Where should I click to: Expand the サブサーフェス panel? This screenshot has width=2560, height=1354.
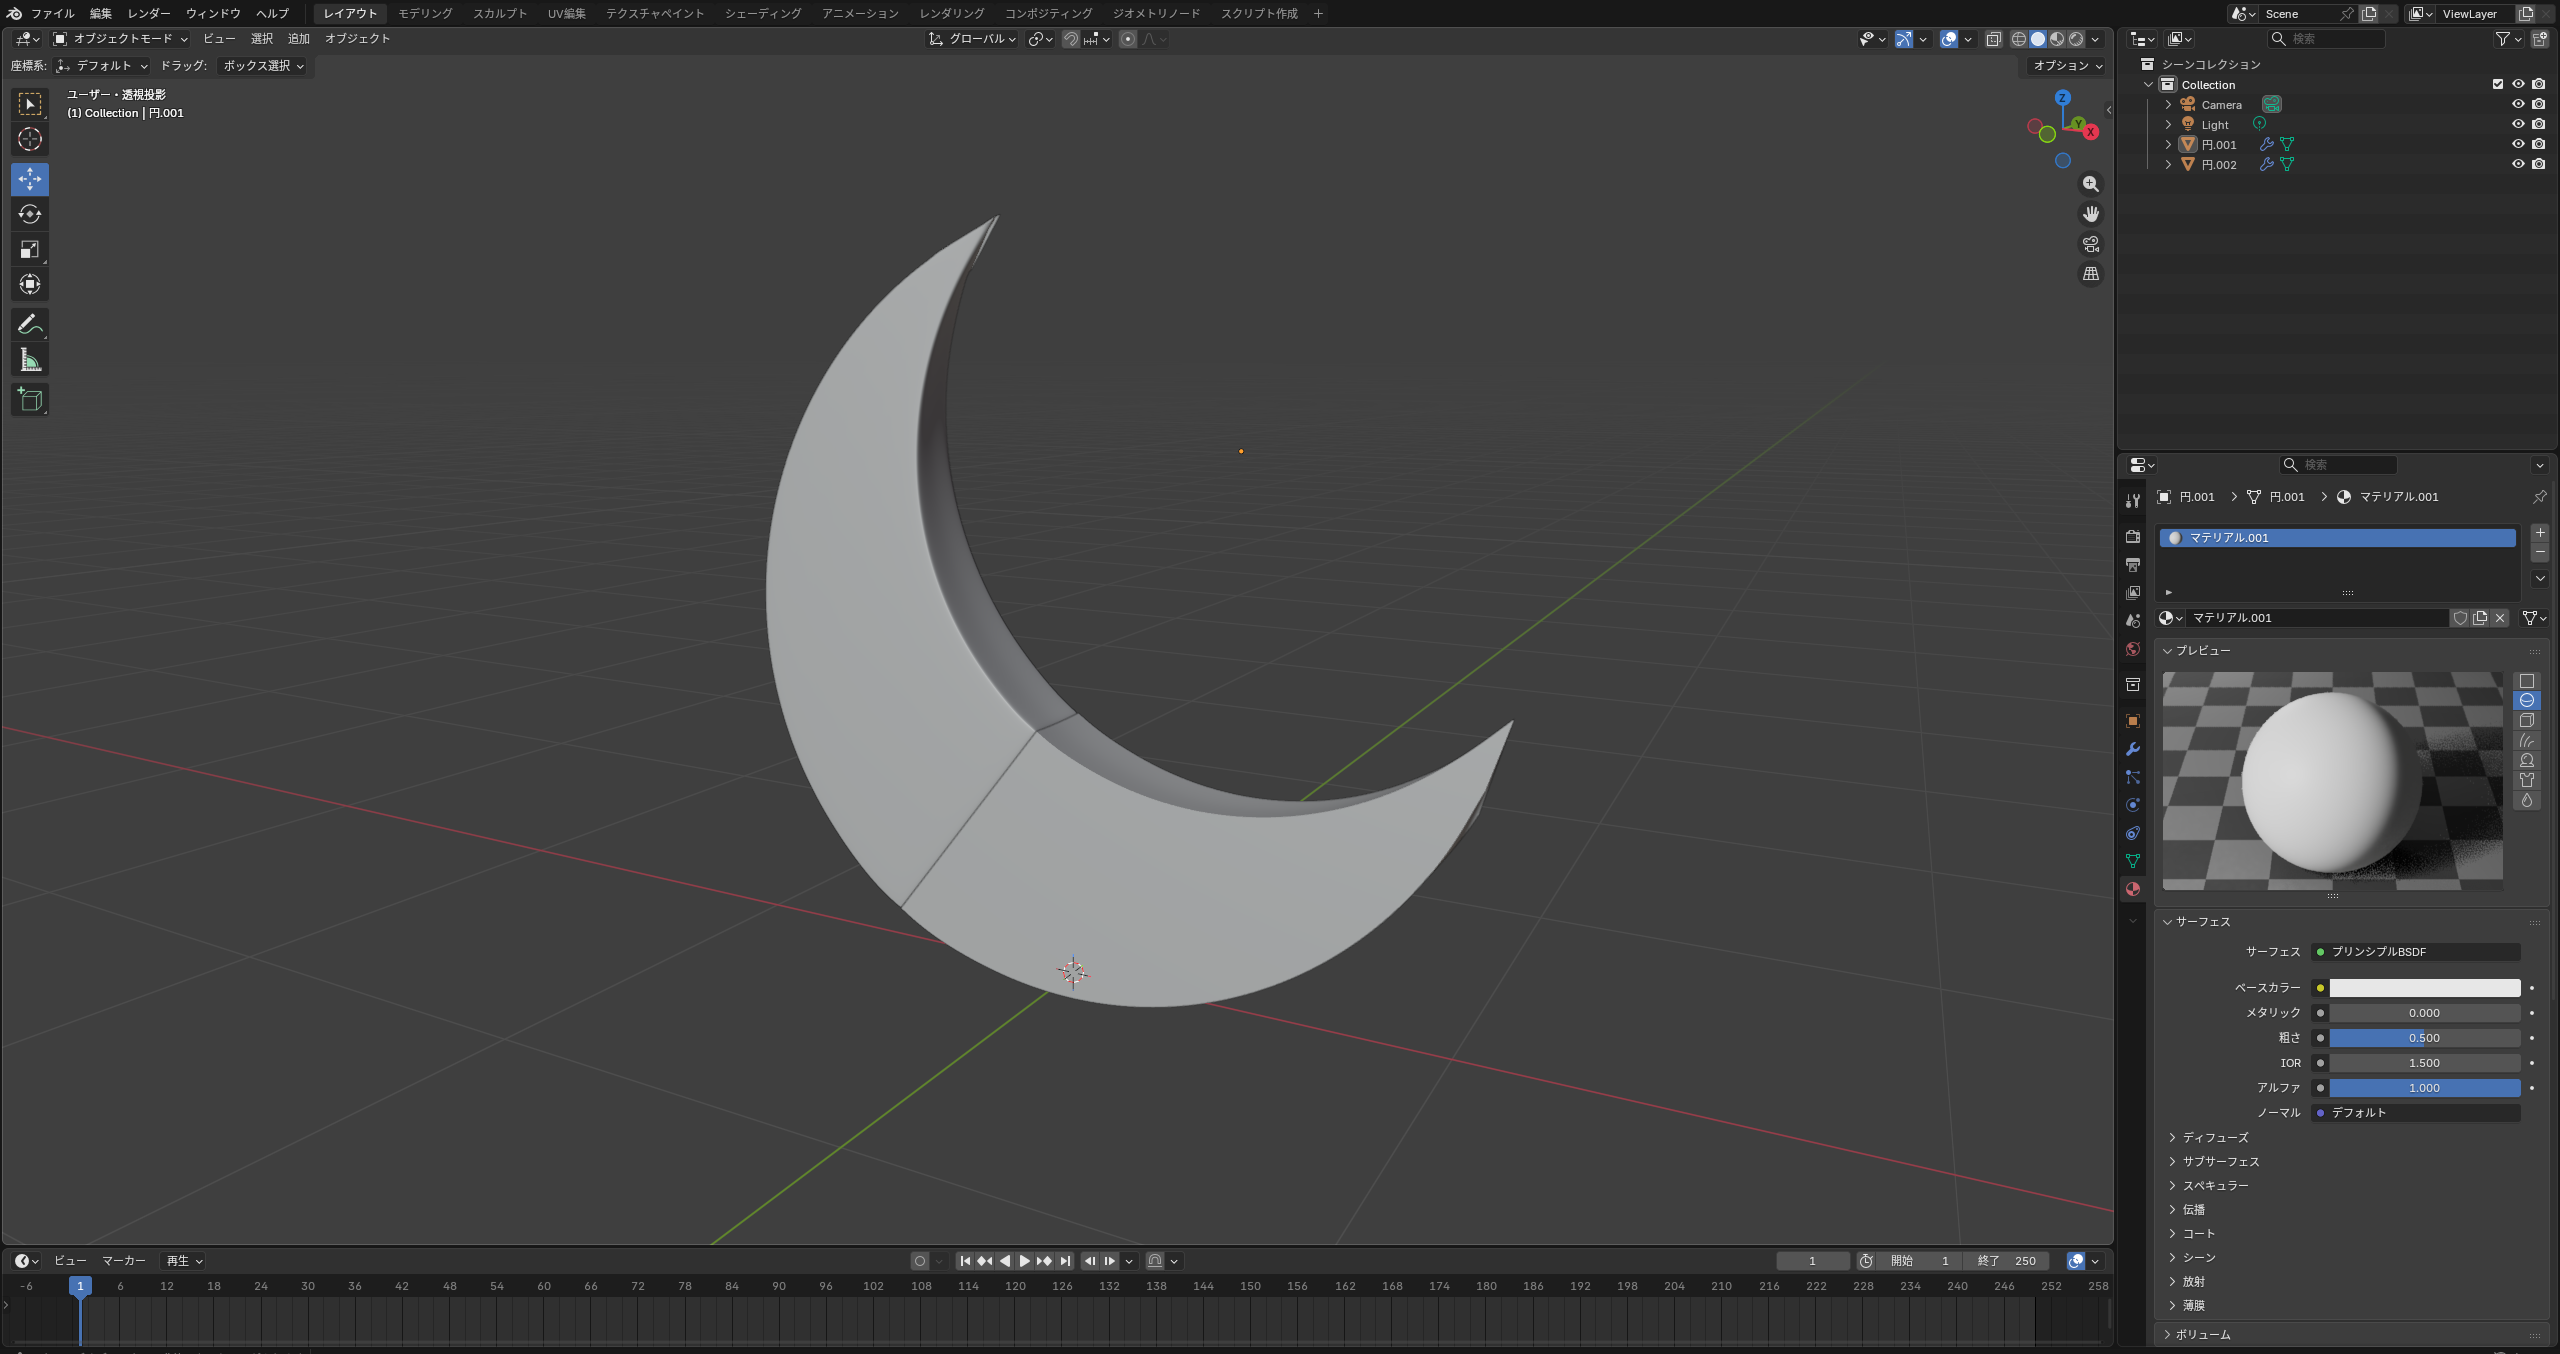(x=2220, y=1161)
